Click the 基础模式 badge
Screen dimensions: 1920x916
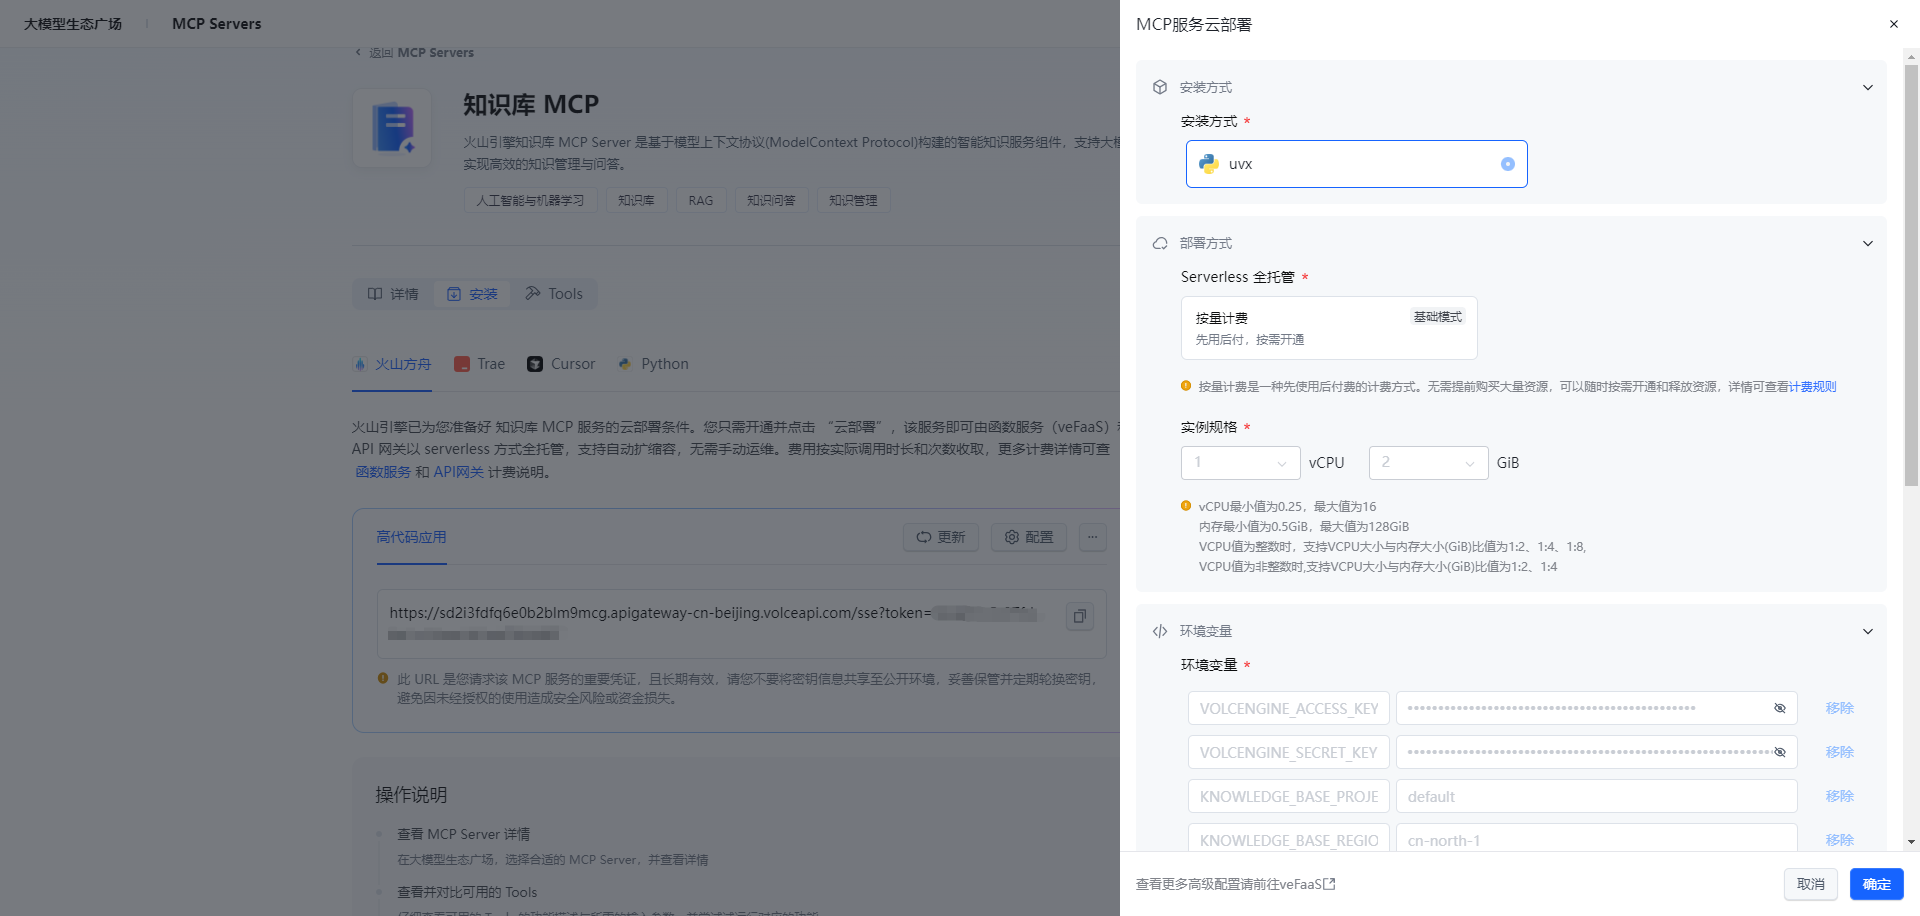[1438, 317]
